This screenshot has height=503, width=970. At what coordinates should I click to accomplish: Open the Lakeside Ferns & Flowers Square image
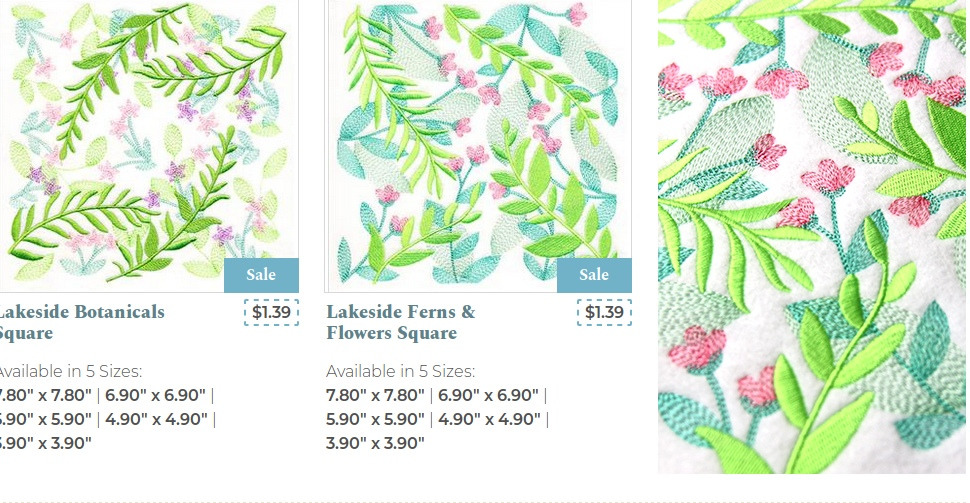click(478, 145)
